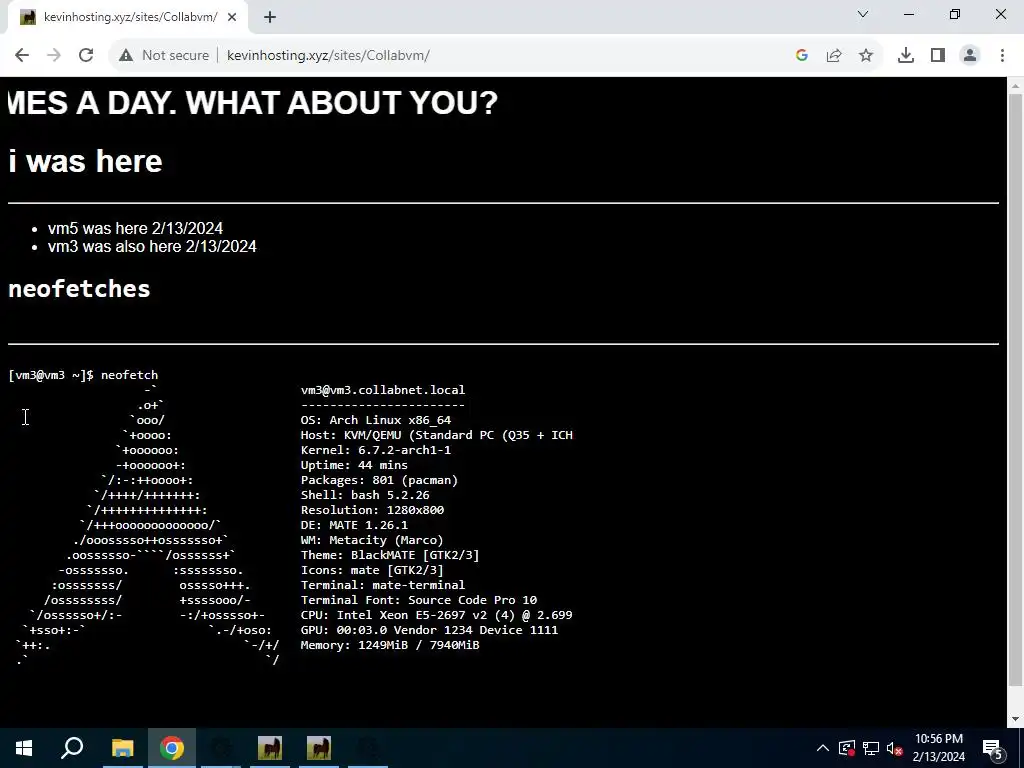
Task: Click the scrollbar down arrow
Action: click(x=1015, y=719)
